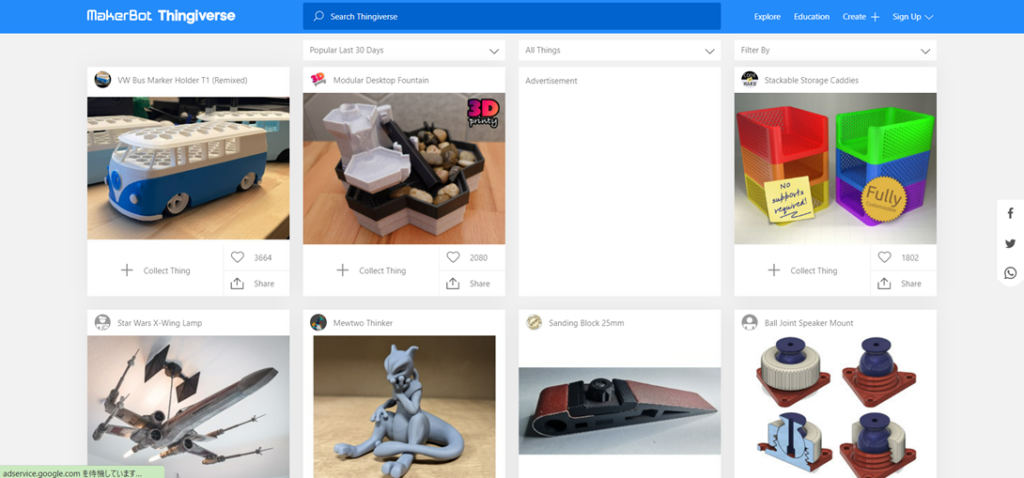Image resolution: width=1024 pixels, height=478 pixels.
Task: Click the search magnifier icon
Action: point(318,16)
